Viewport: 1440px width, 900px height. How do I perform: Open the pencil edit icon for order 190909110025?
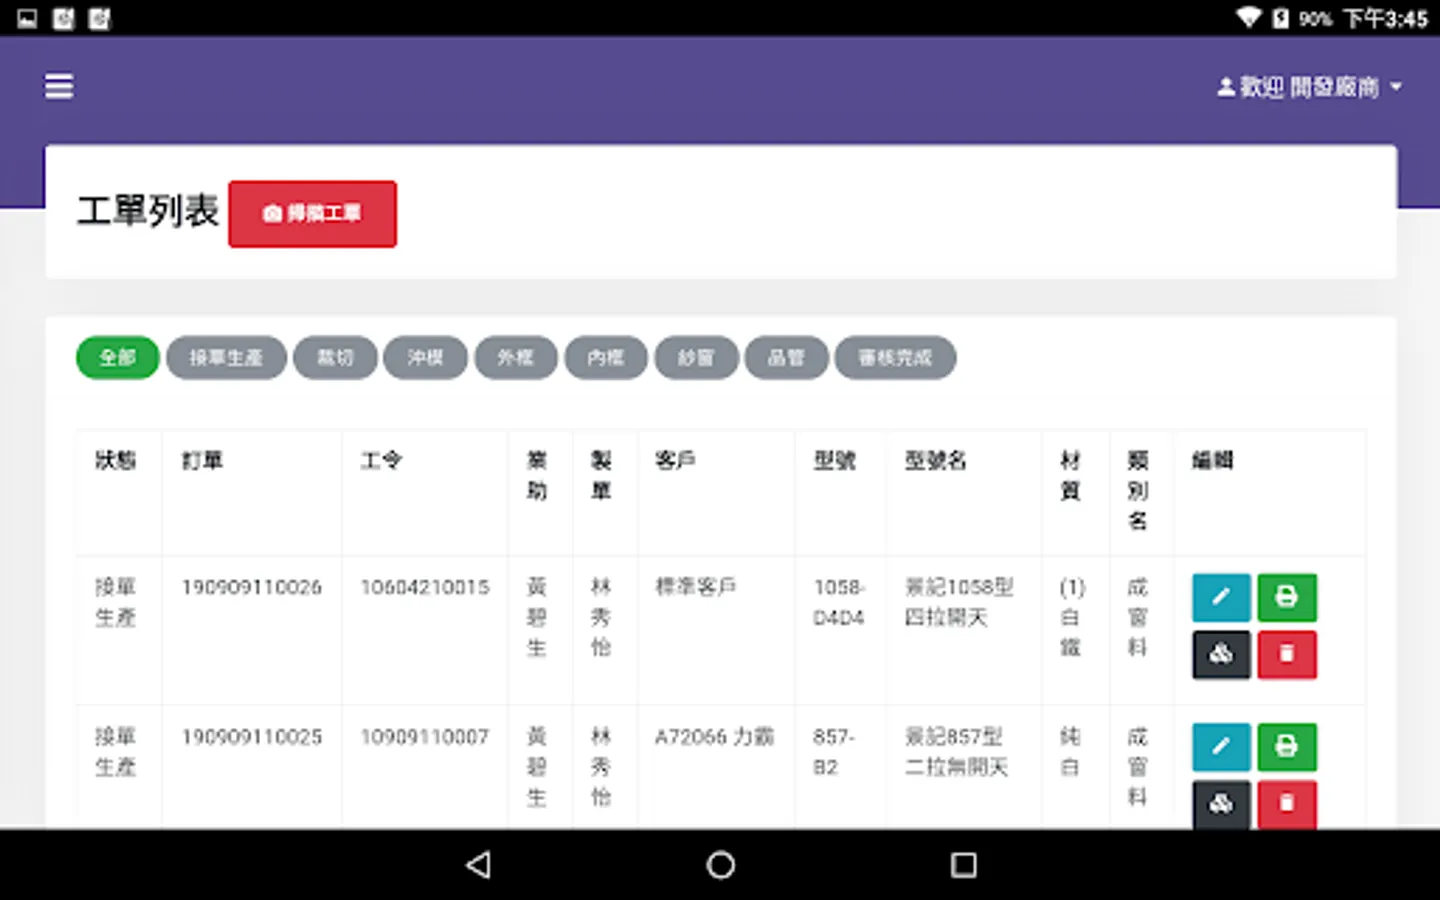click(x=1220, y=747)
